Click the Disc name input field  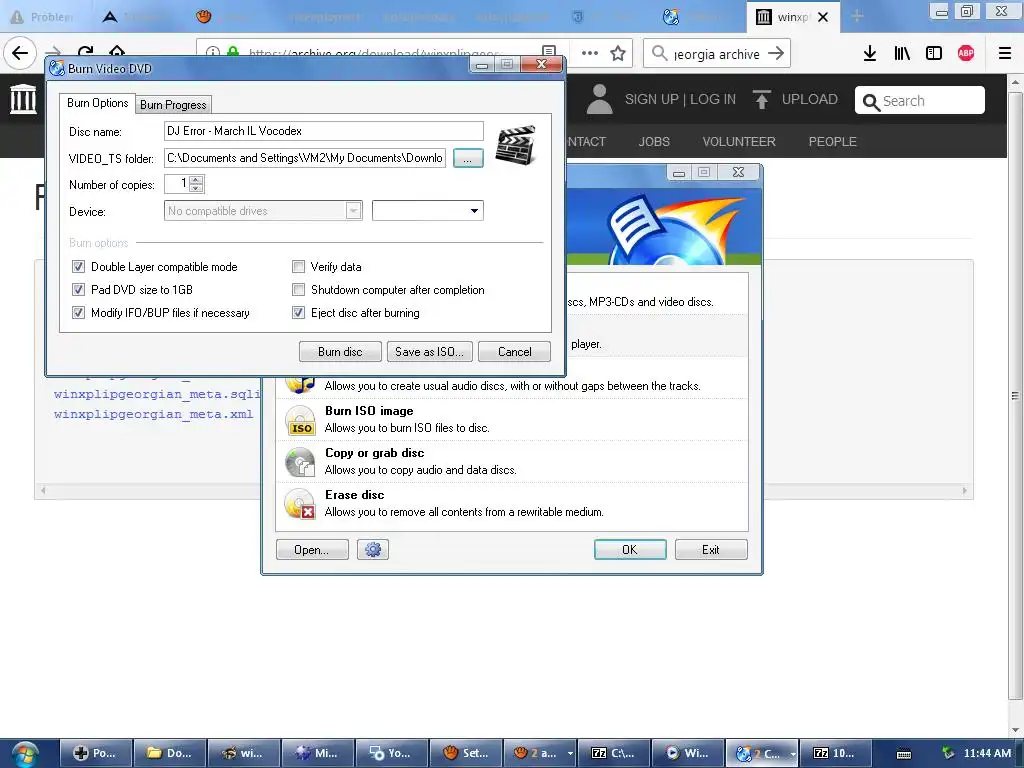tap(323, 131)
